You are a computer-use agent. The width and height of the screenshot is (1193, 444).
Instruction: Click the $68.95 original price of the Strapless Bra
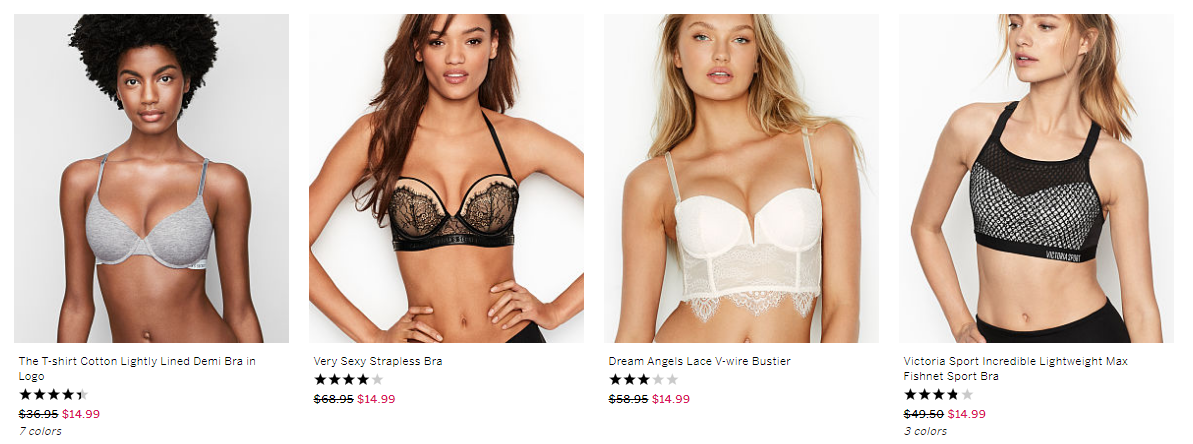point(333,399)
